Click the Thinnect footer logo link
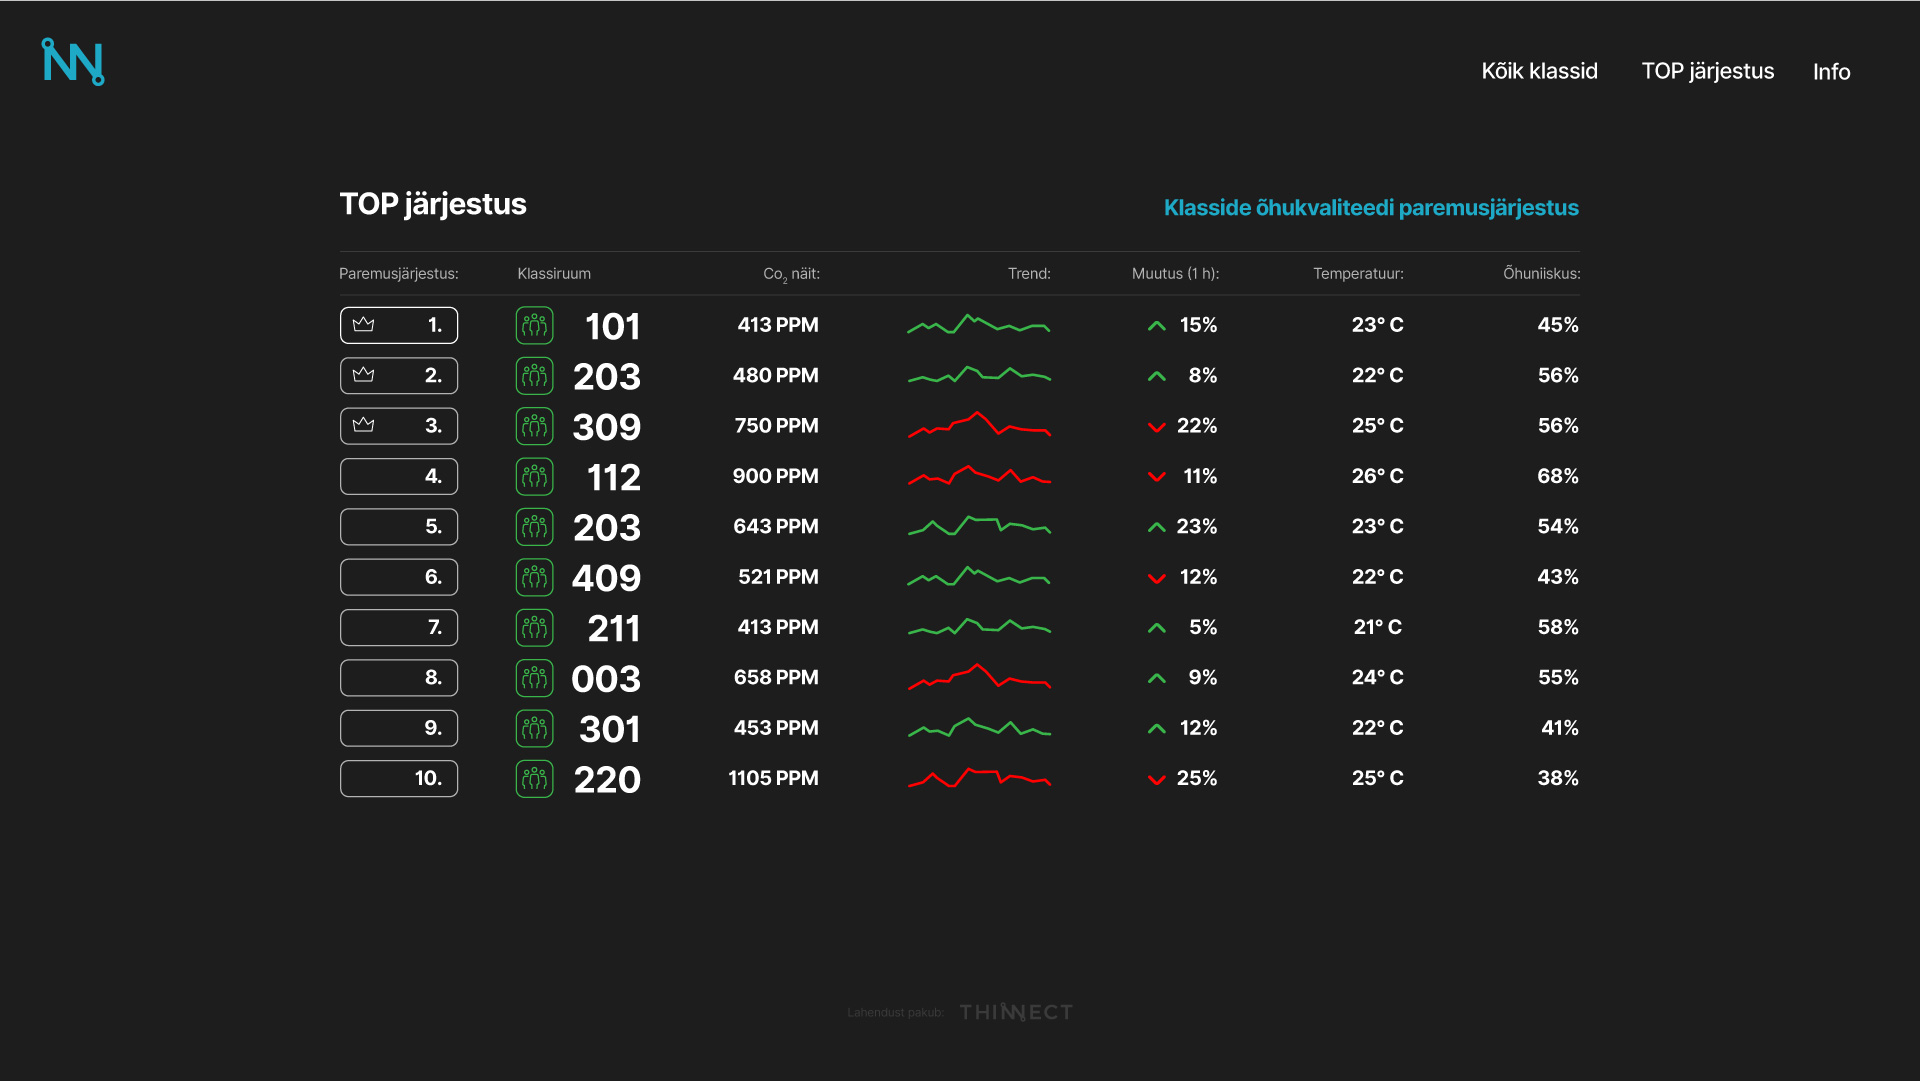This screenshot has height=1081, width=1920. click(x=1016, y=1012)
